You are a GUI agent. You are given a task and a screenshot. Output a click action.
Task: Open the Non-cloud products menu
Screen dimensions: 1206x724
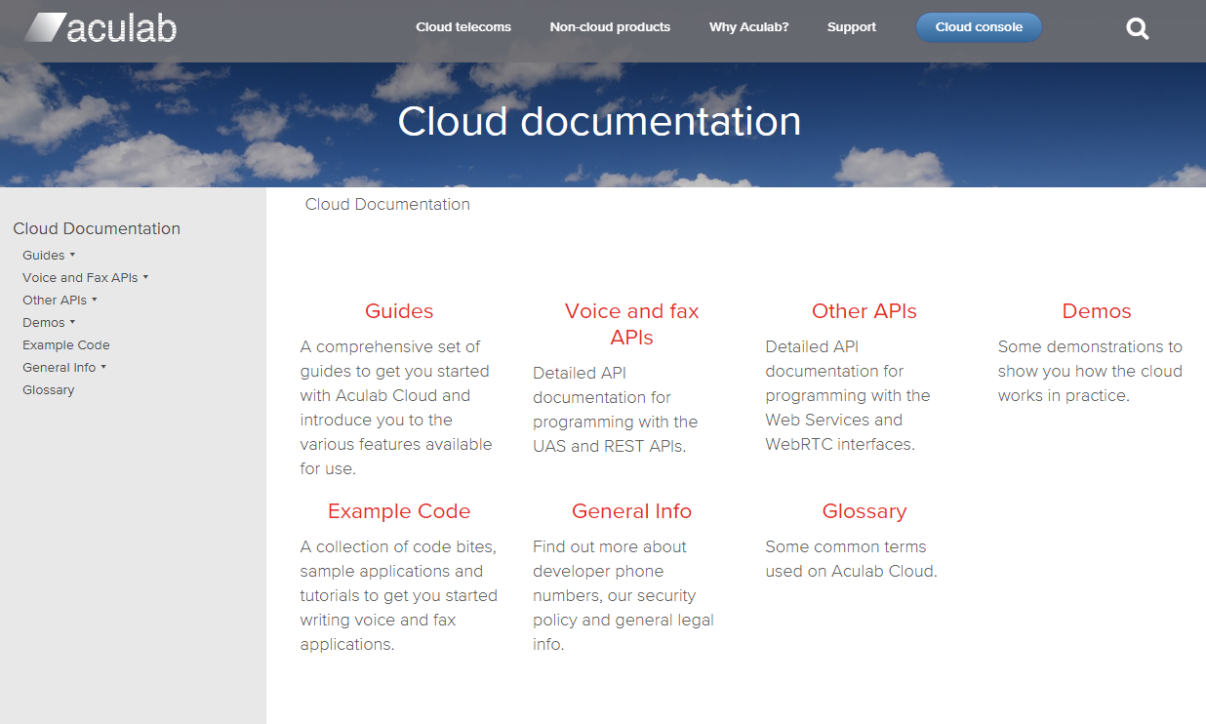[610, 27]
